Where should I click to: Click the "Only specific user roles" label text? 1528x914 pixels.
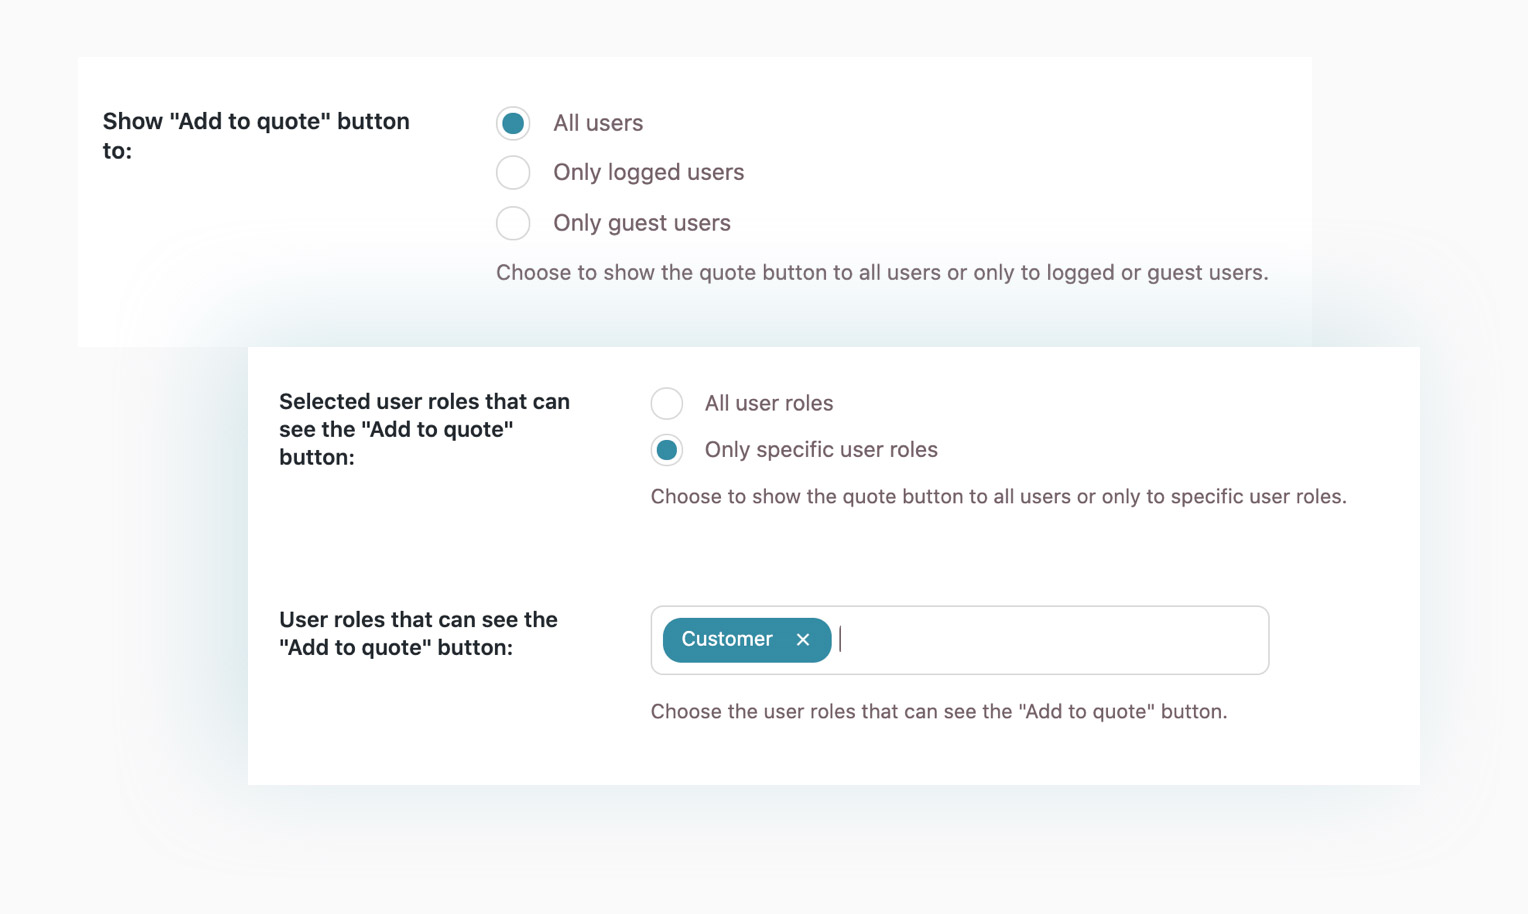tap(821, 450)
